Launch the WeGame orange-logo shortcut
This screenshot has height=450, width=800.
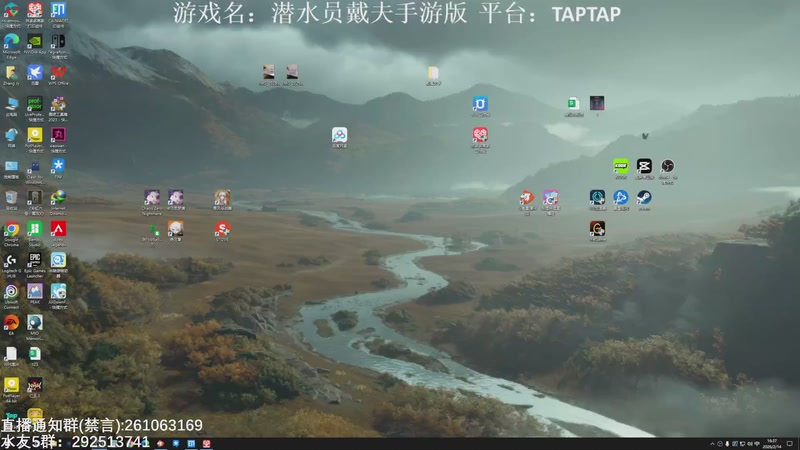pos(597,231)
